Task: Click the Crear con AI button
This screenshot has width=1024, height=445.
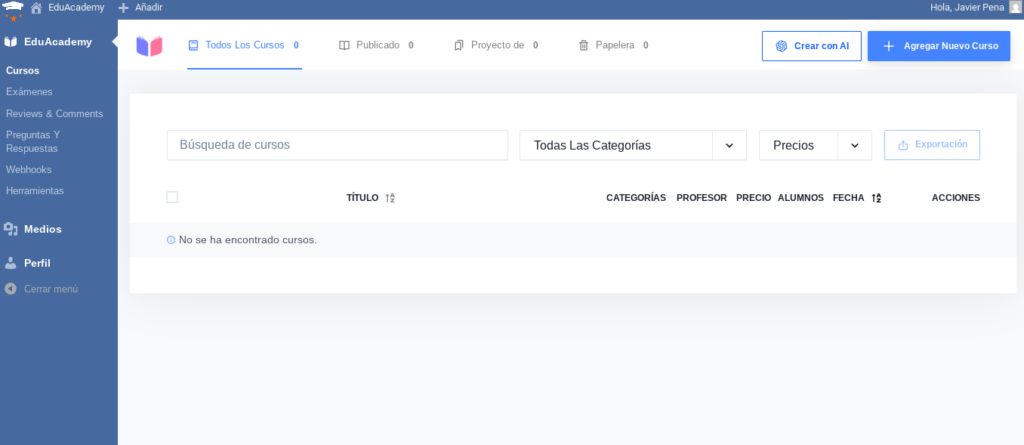Action: [x=812, y=46]
